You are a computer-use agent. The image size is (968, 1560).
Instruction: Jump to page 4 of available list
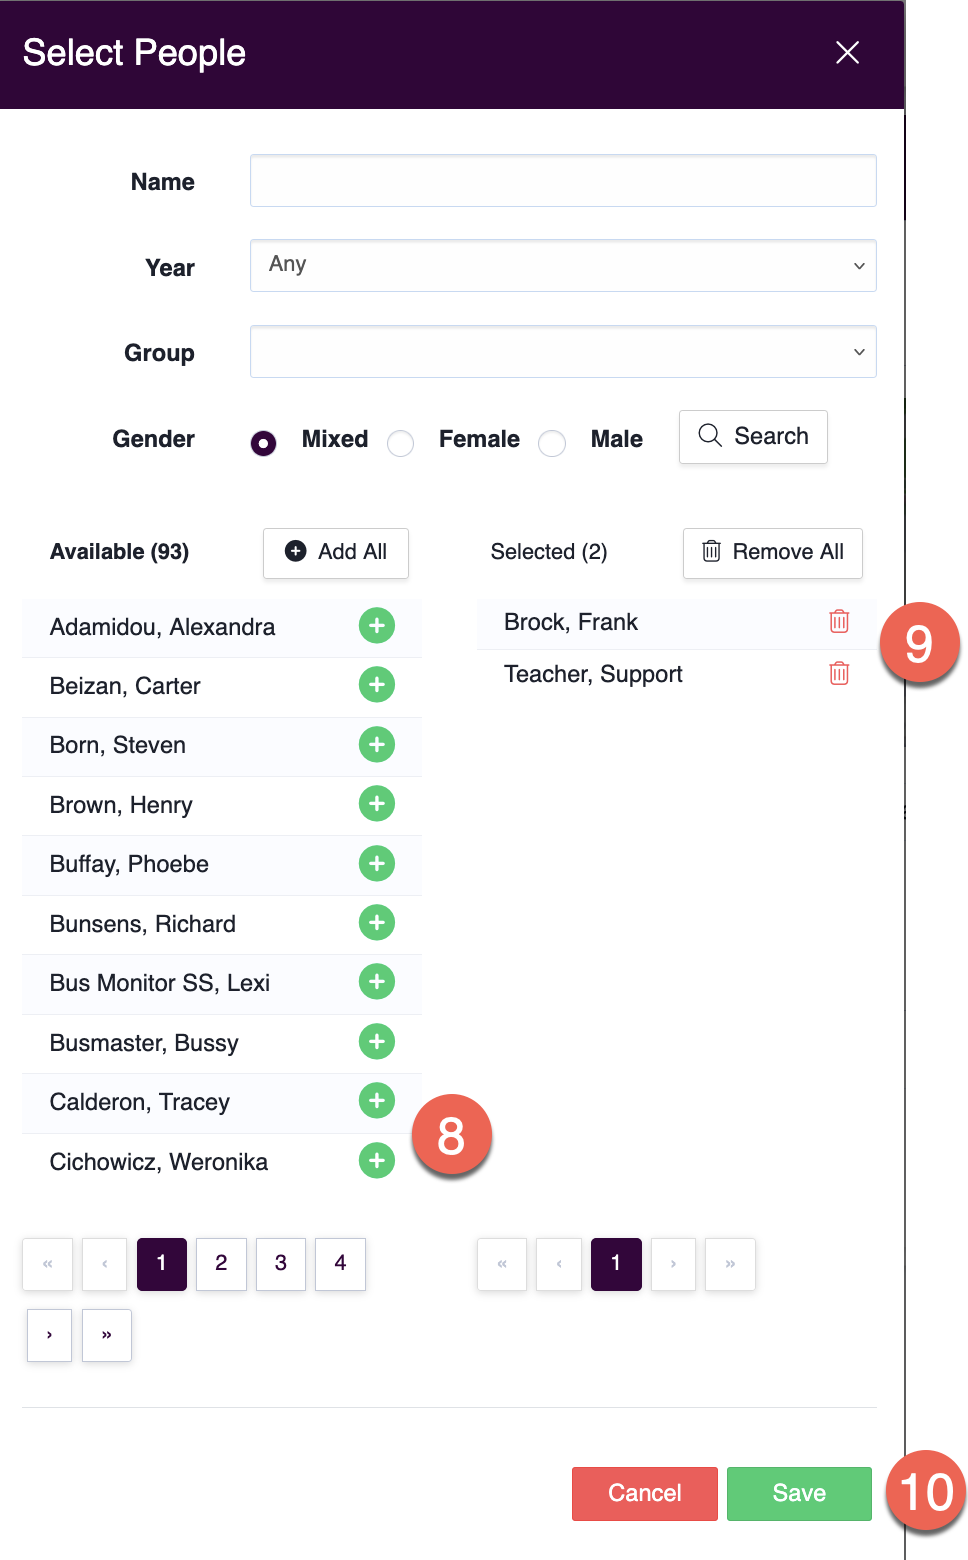340,1264
